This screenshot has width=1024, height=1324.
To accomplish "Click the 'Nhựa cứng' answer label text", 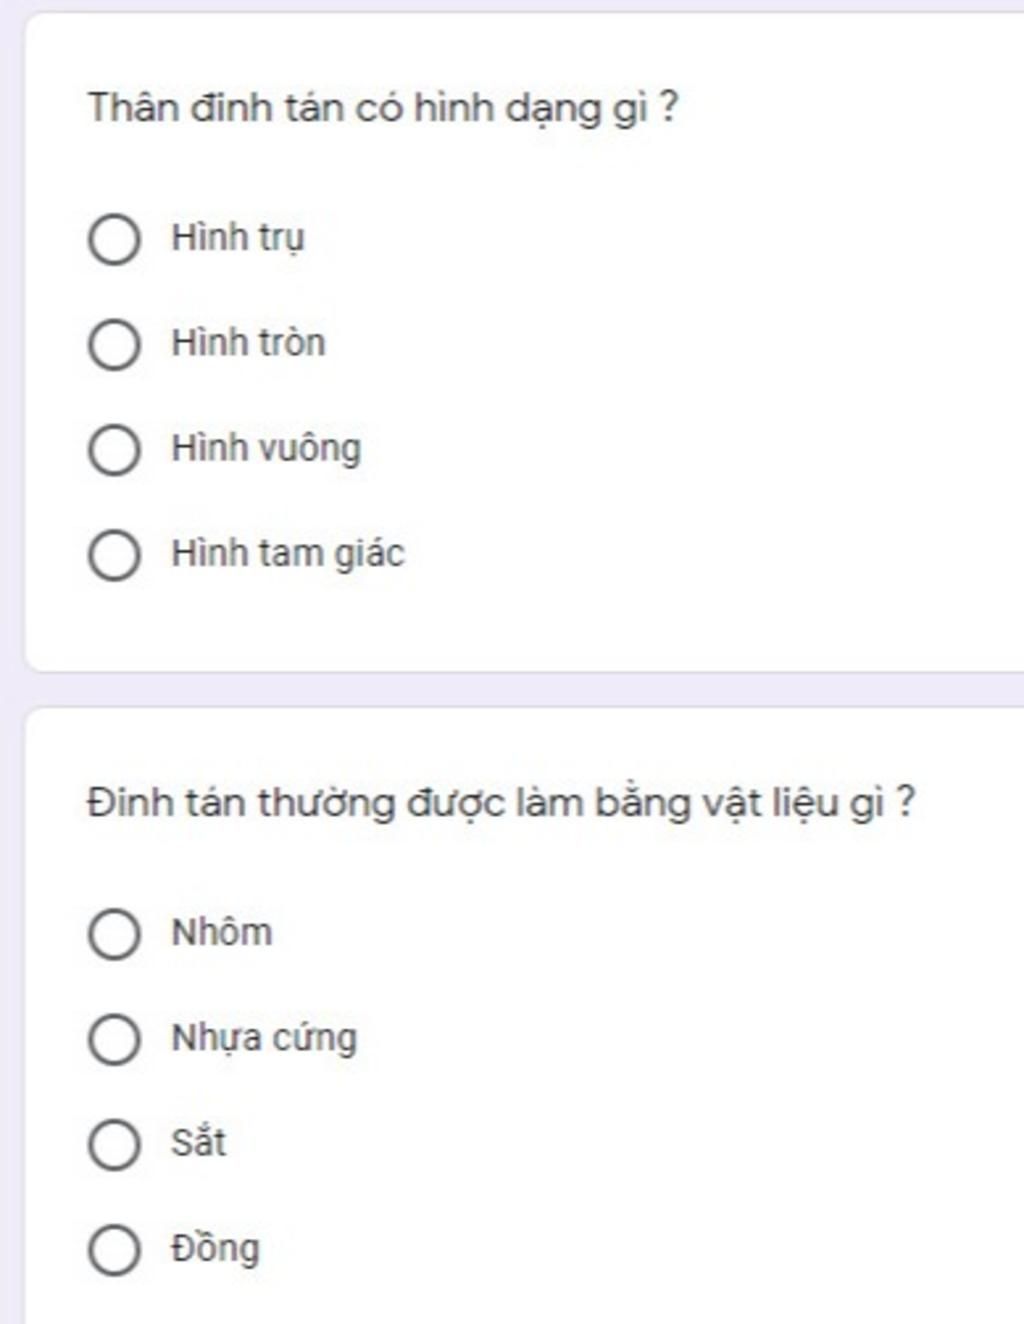I will pos(264,1038).
